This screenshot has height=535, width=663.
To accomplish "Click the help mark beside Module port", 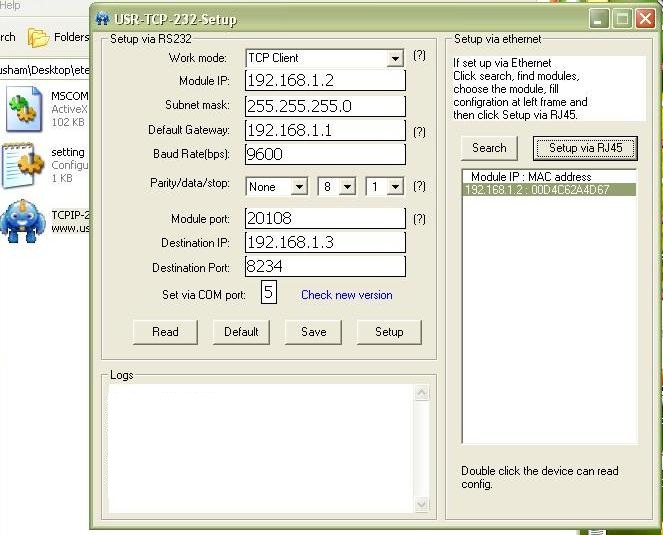I will point(419,219).
